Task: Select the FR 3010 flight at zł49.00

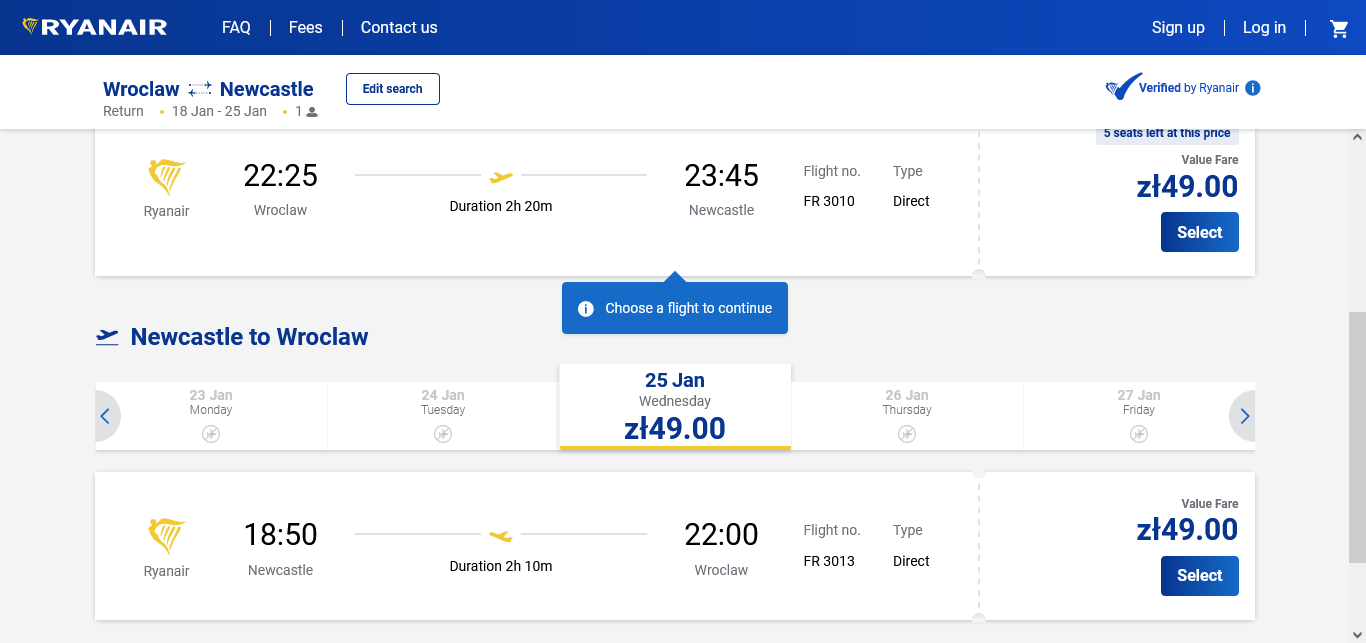Action: (x=1199, y=232)
